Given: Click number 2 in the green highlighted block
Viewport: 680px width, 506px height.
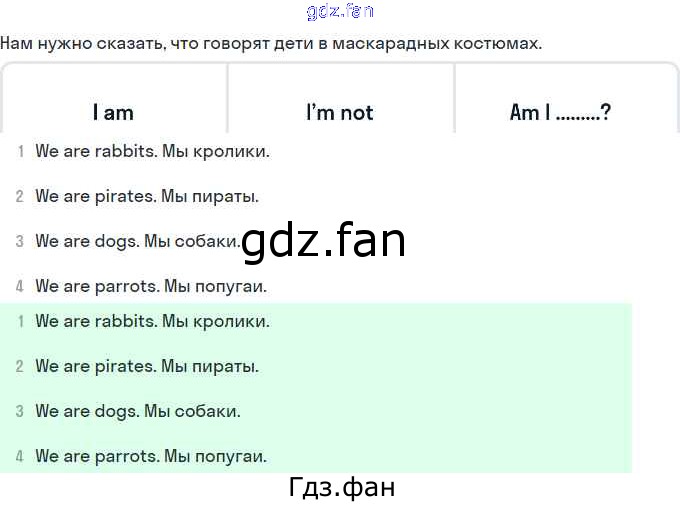Looking at the screenshot, I should [20, 366].
